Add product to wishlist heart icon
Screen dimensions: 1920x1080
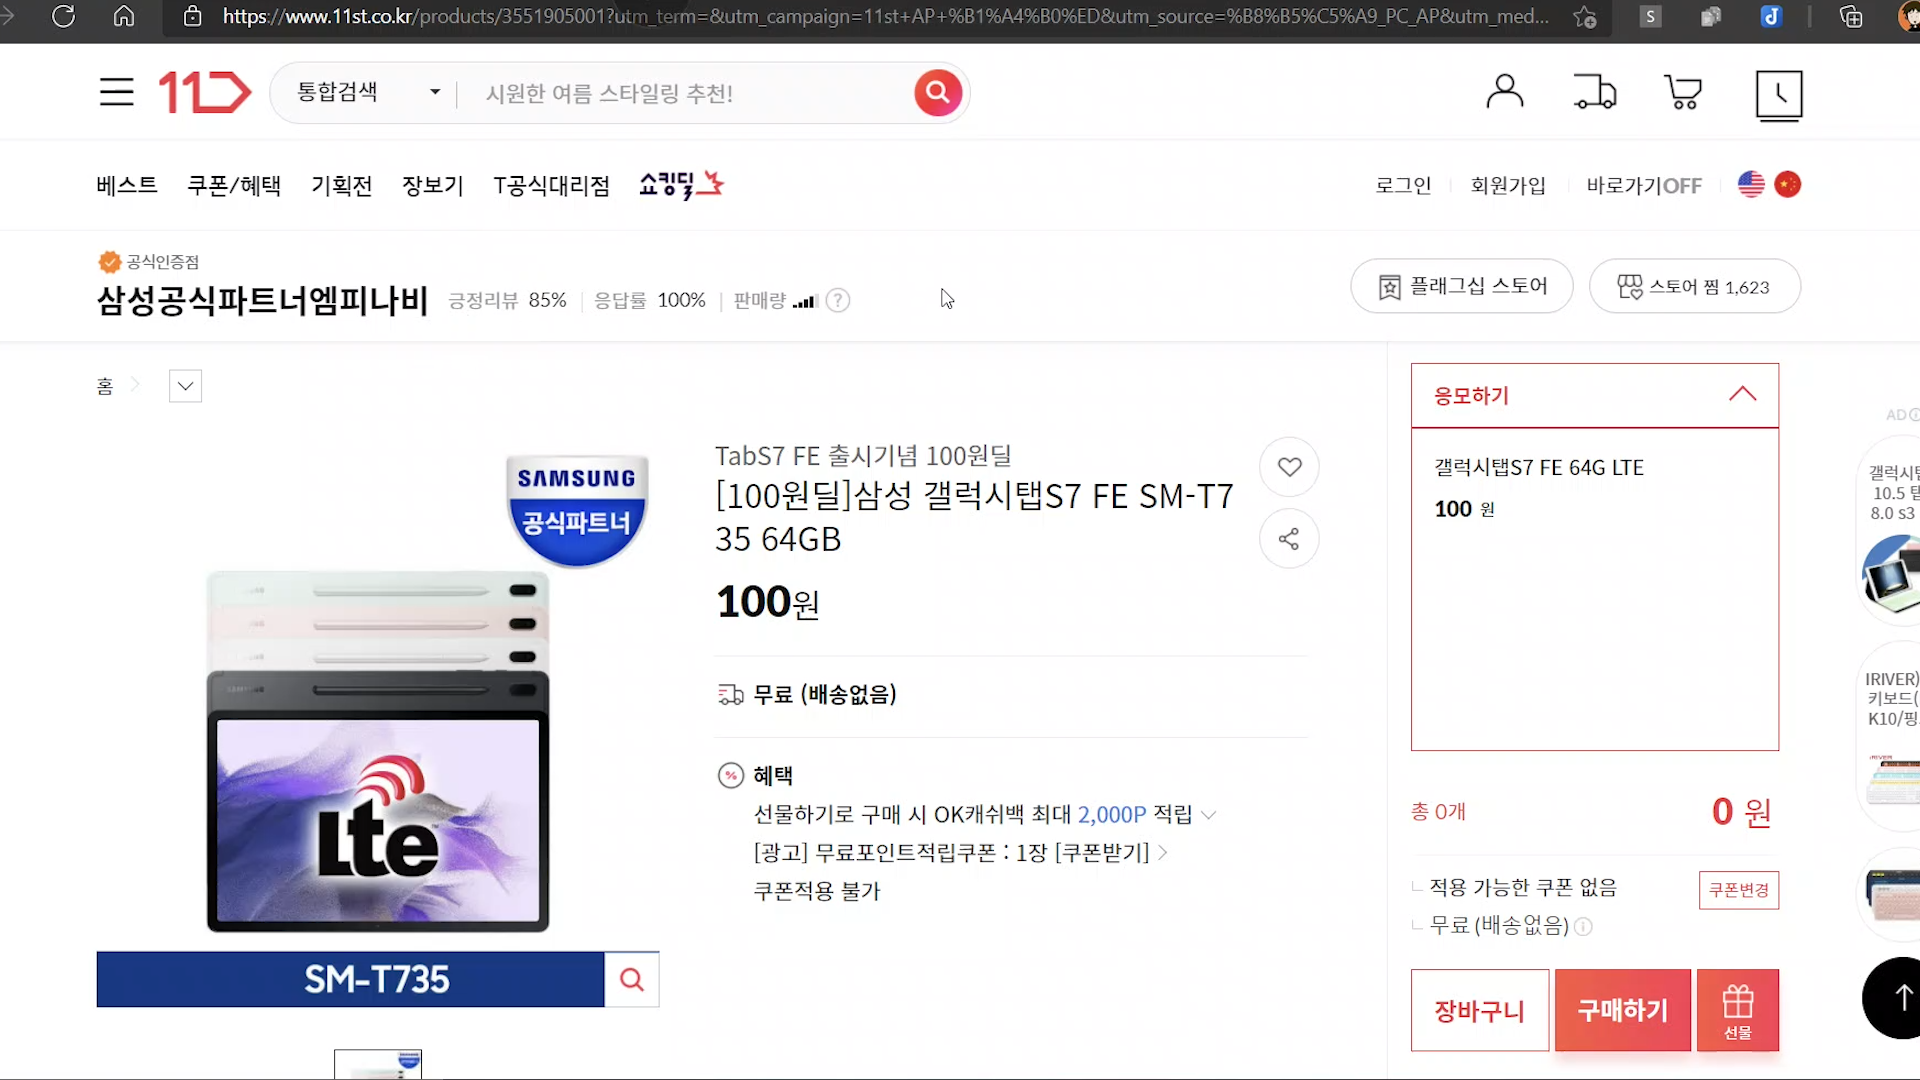[x=1289, y=467]
